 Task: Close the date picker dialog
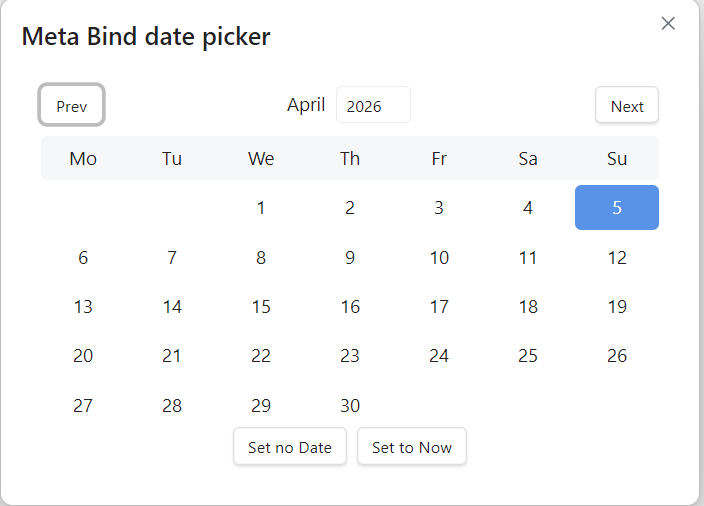click(668, 24)
